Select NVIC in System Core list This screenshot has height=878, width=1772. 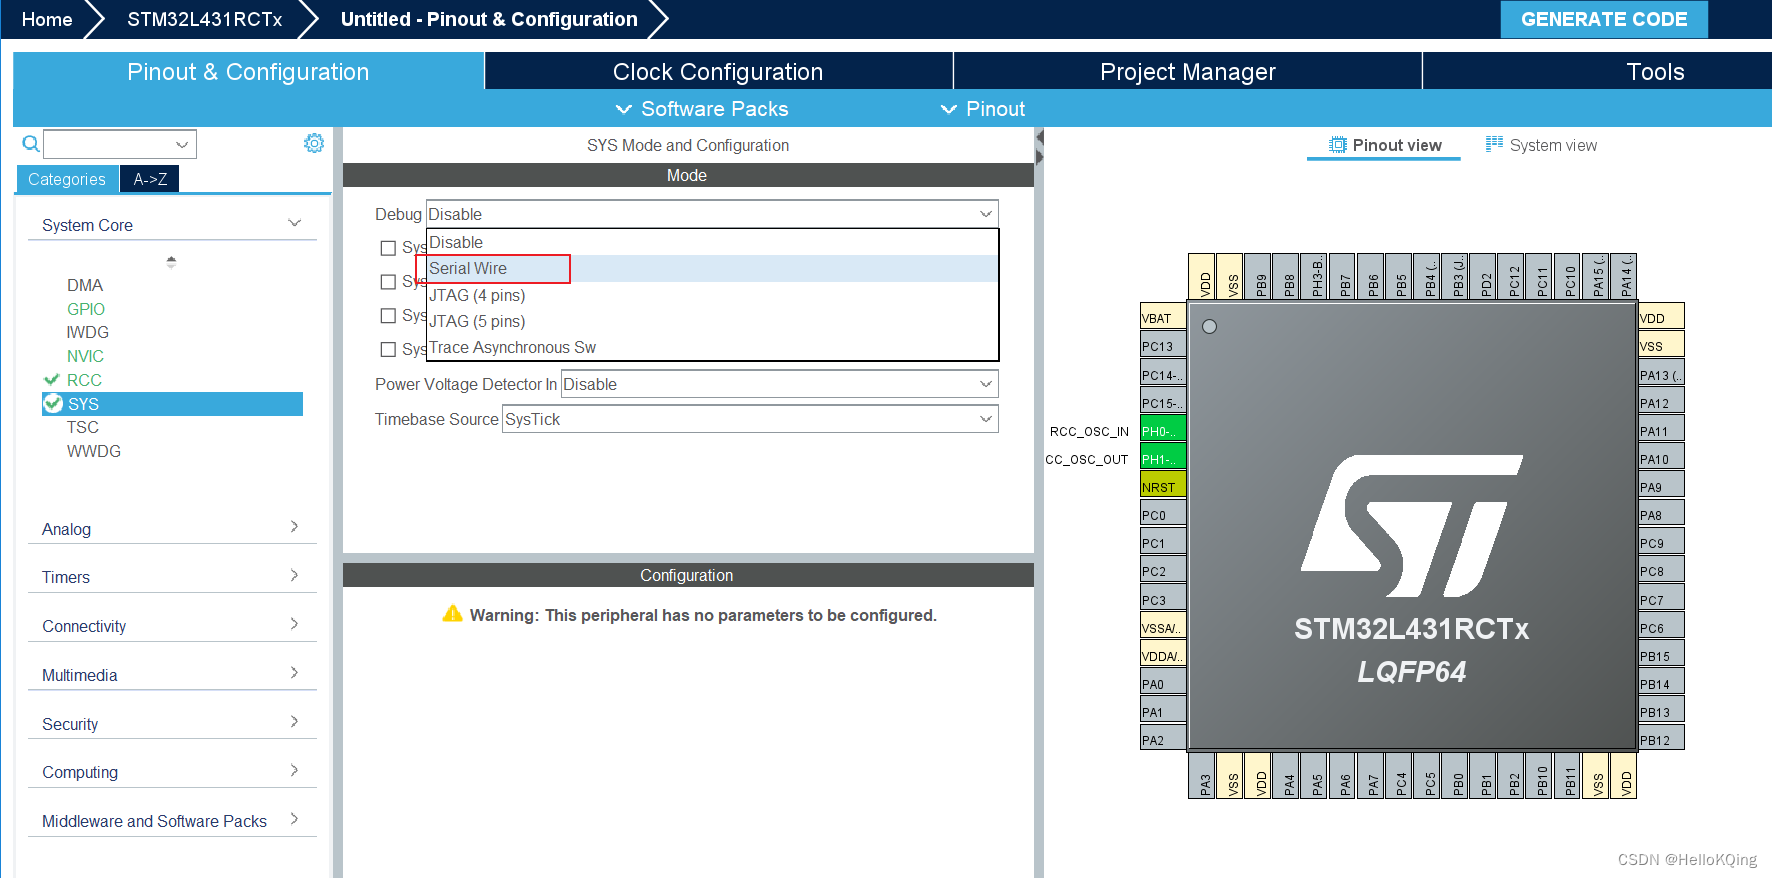point(85,356)
